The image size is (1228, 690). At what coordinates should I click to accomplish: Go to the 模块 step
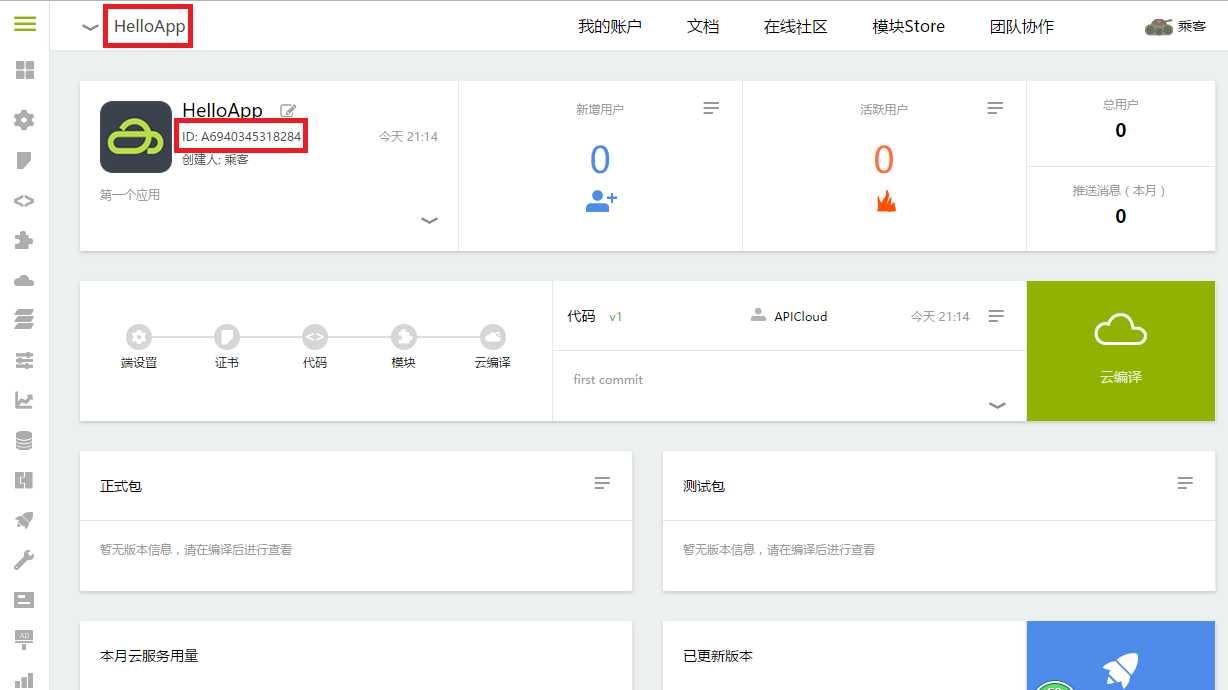(403, 347)
